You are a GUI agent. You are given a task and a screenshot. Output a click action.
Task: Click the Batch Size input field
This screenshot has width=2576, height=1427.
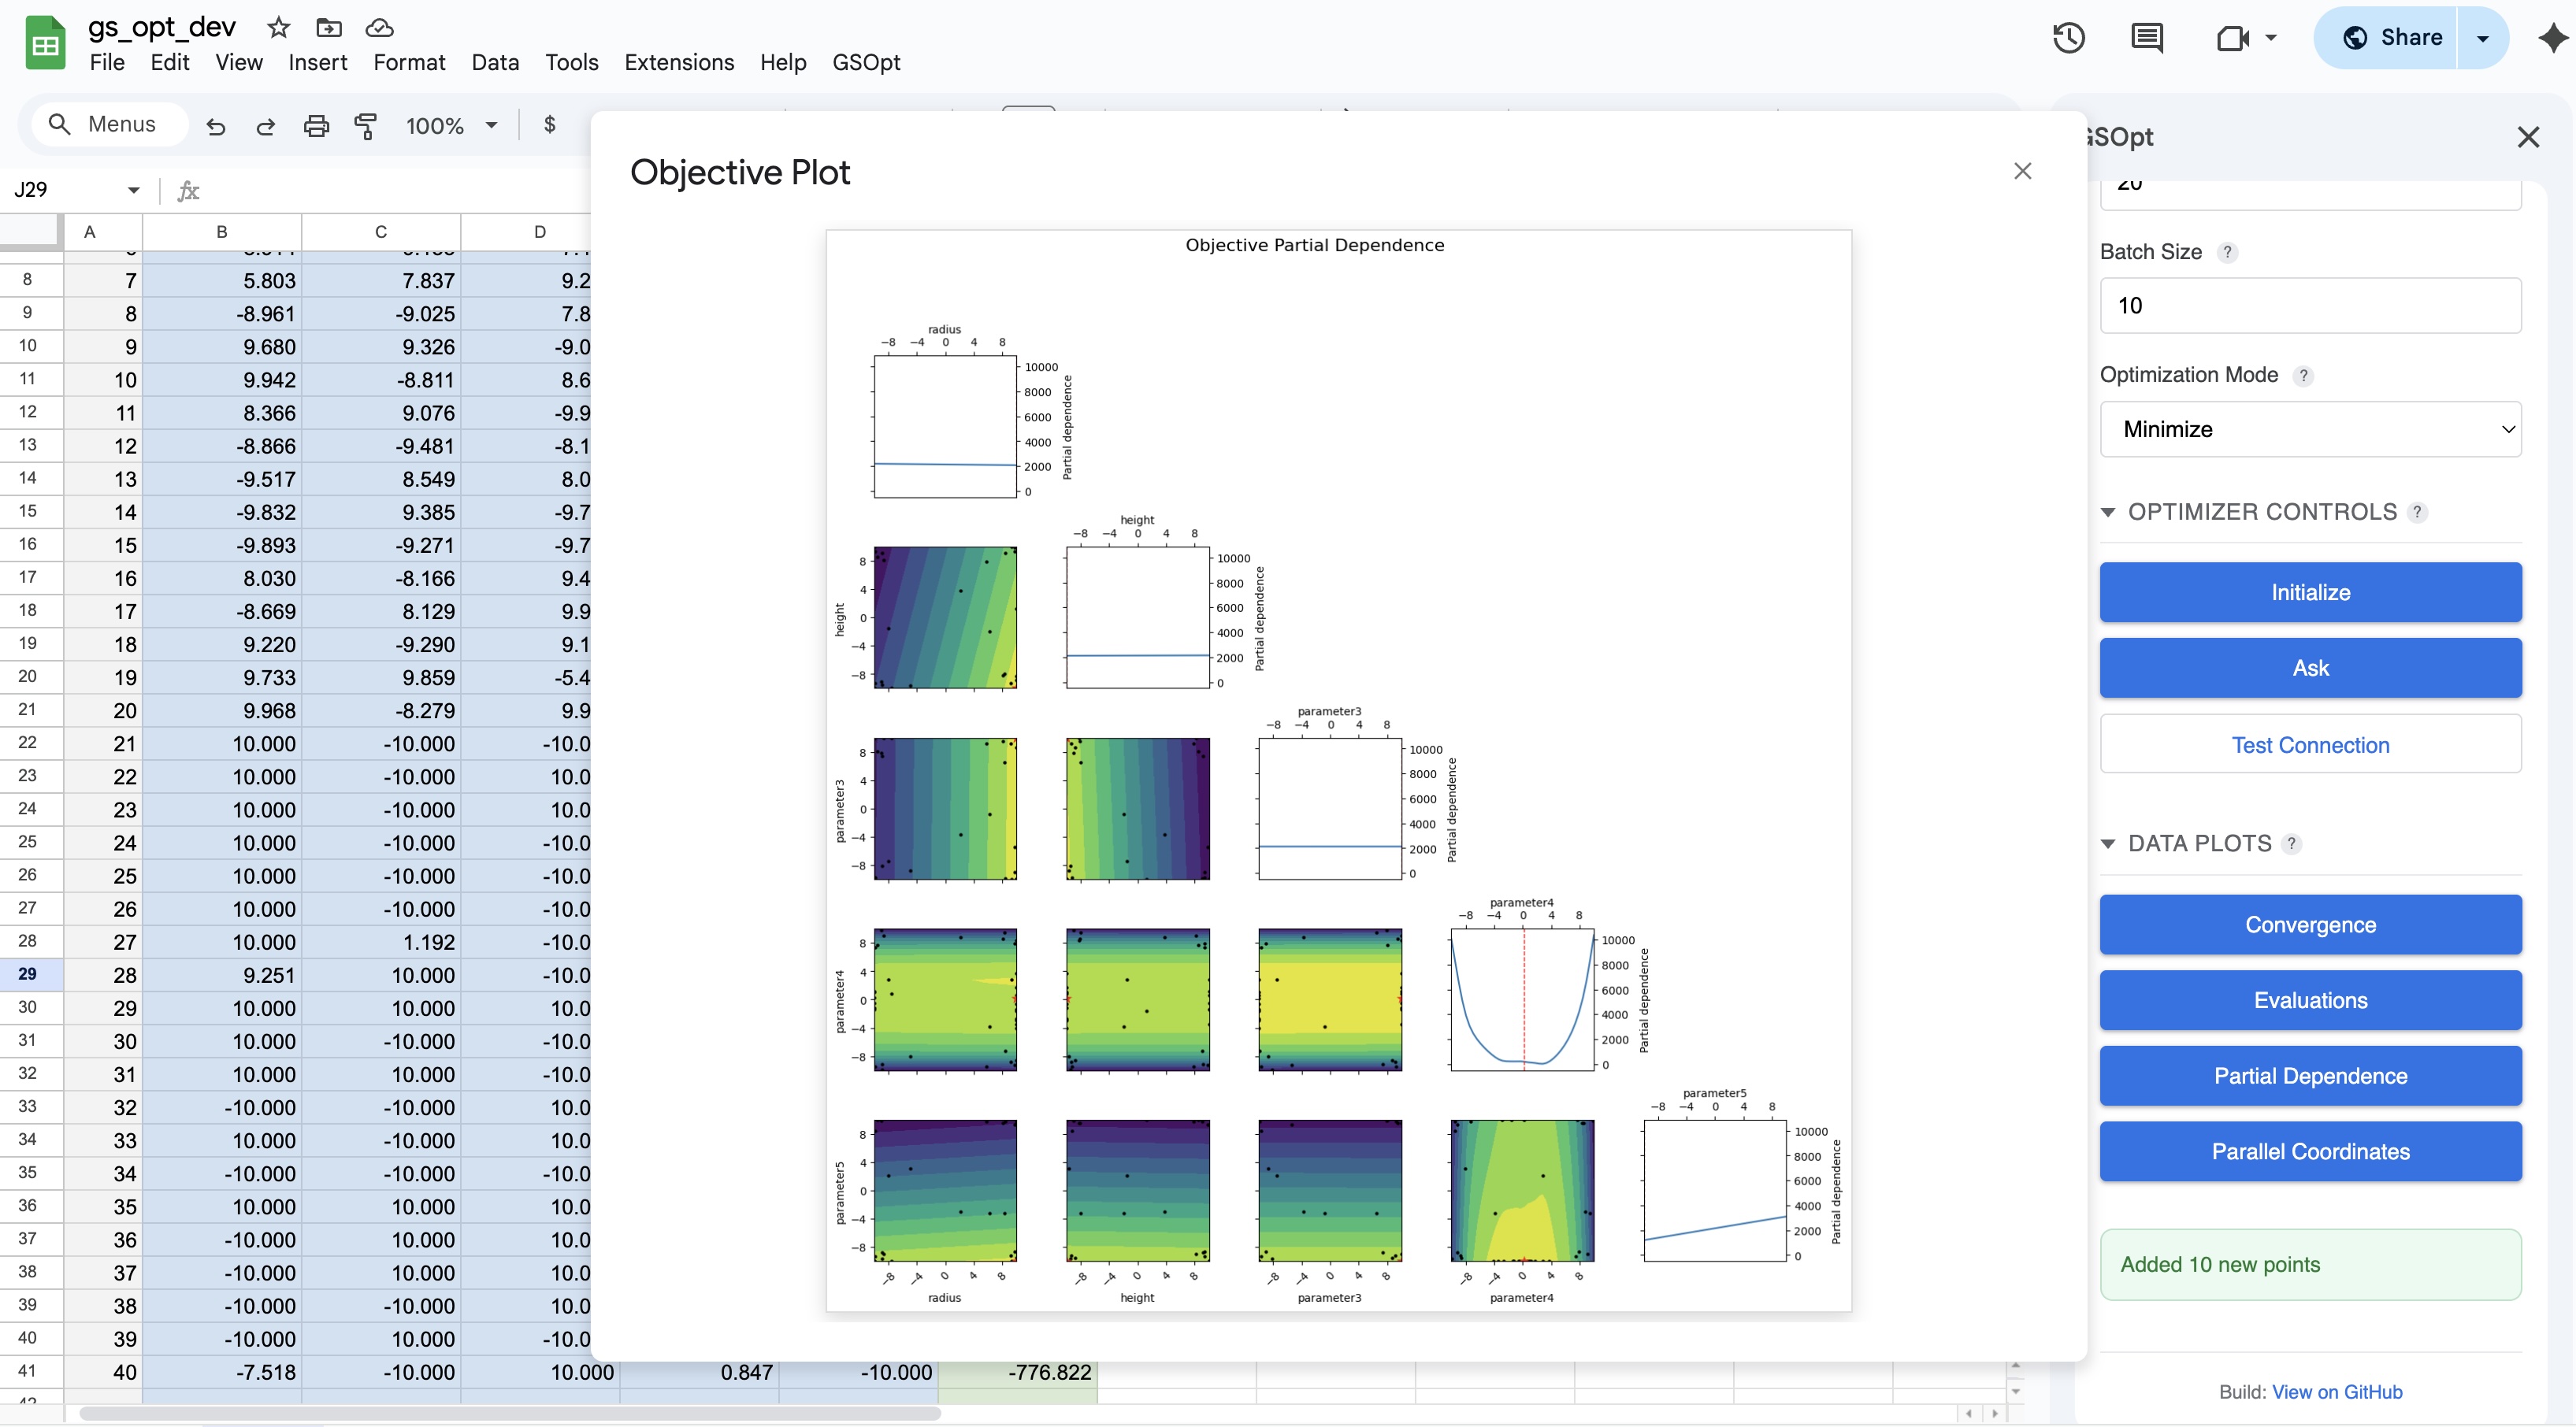pos(2310,306)
